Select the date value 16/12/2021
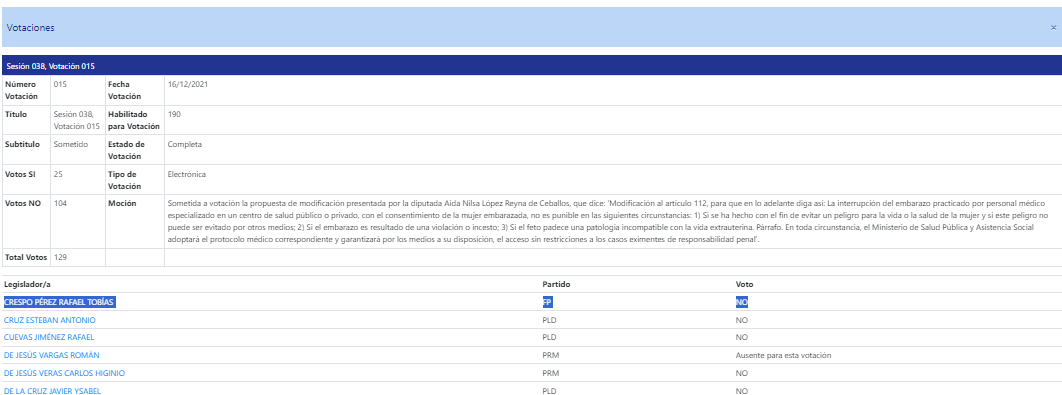This screenshot has height=395, width=1062. [188, 85]
